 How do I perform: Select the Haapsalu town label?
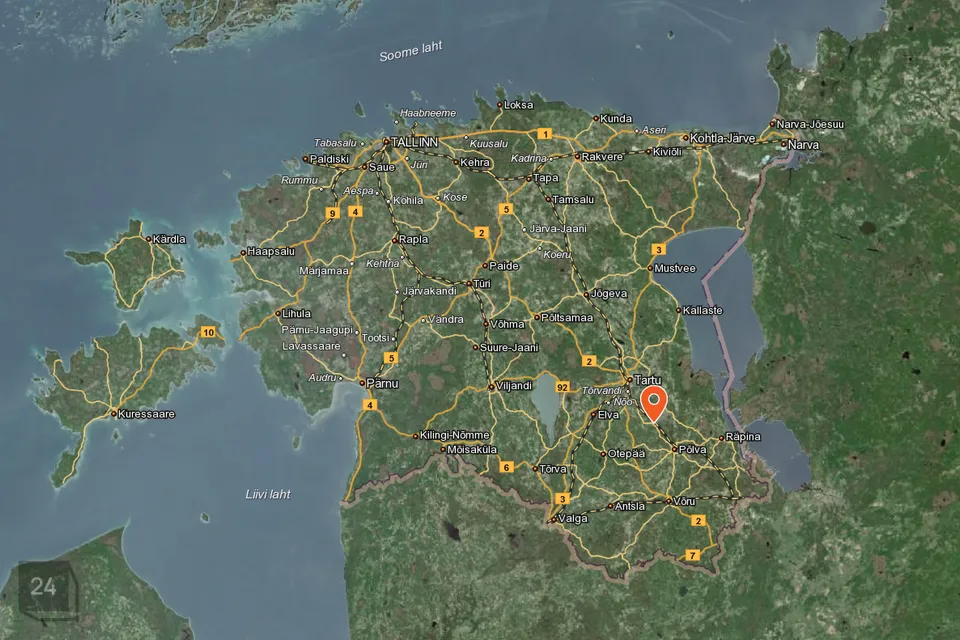pyautogui.click(x=271, y=252)
